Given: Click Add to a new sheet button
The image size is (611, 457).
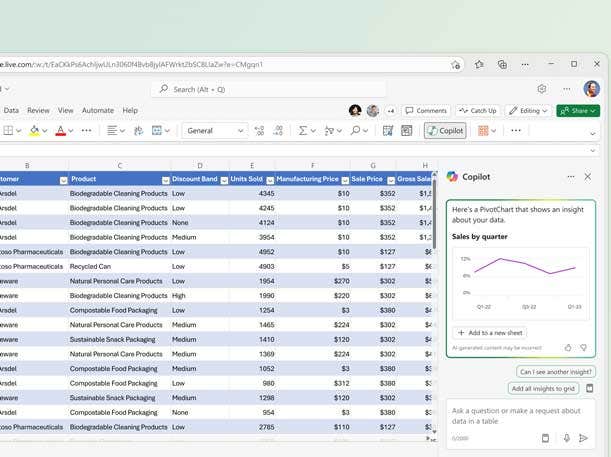Looking at the screenshot, I should [x=490, y=333].
